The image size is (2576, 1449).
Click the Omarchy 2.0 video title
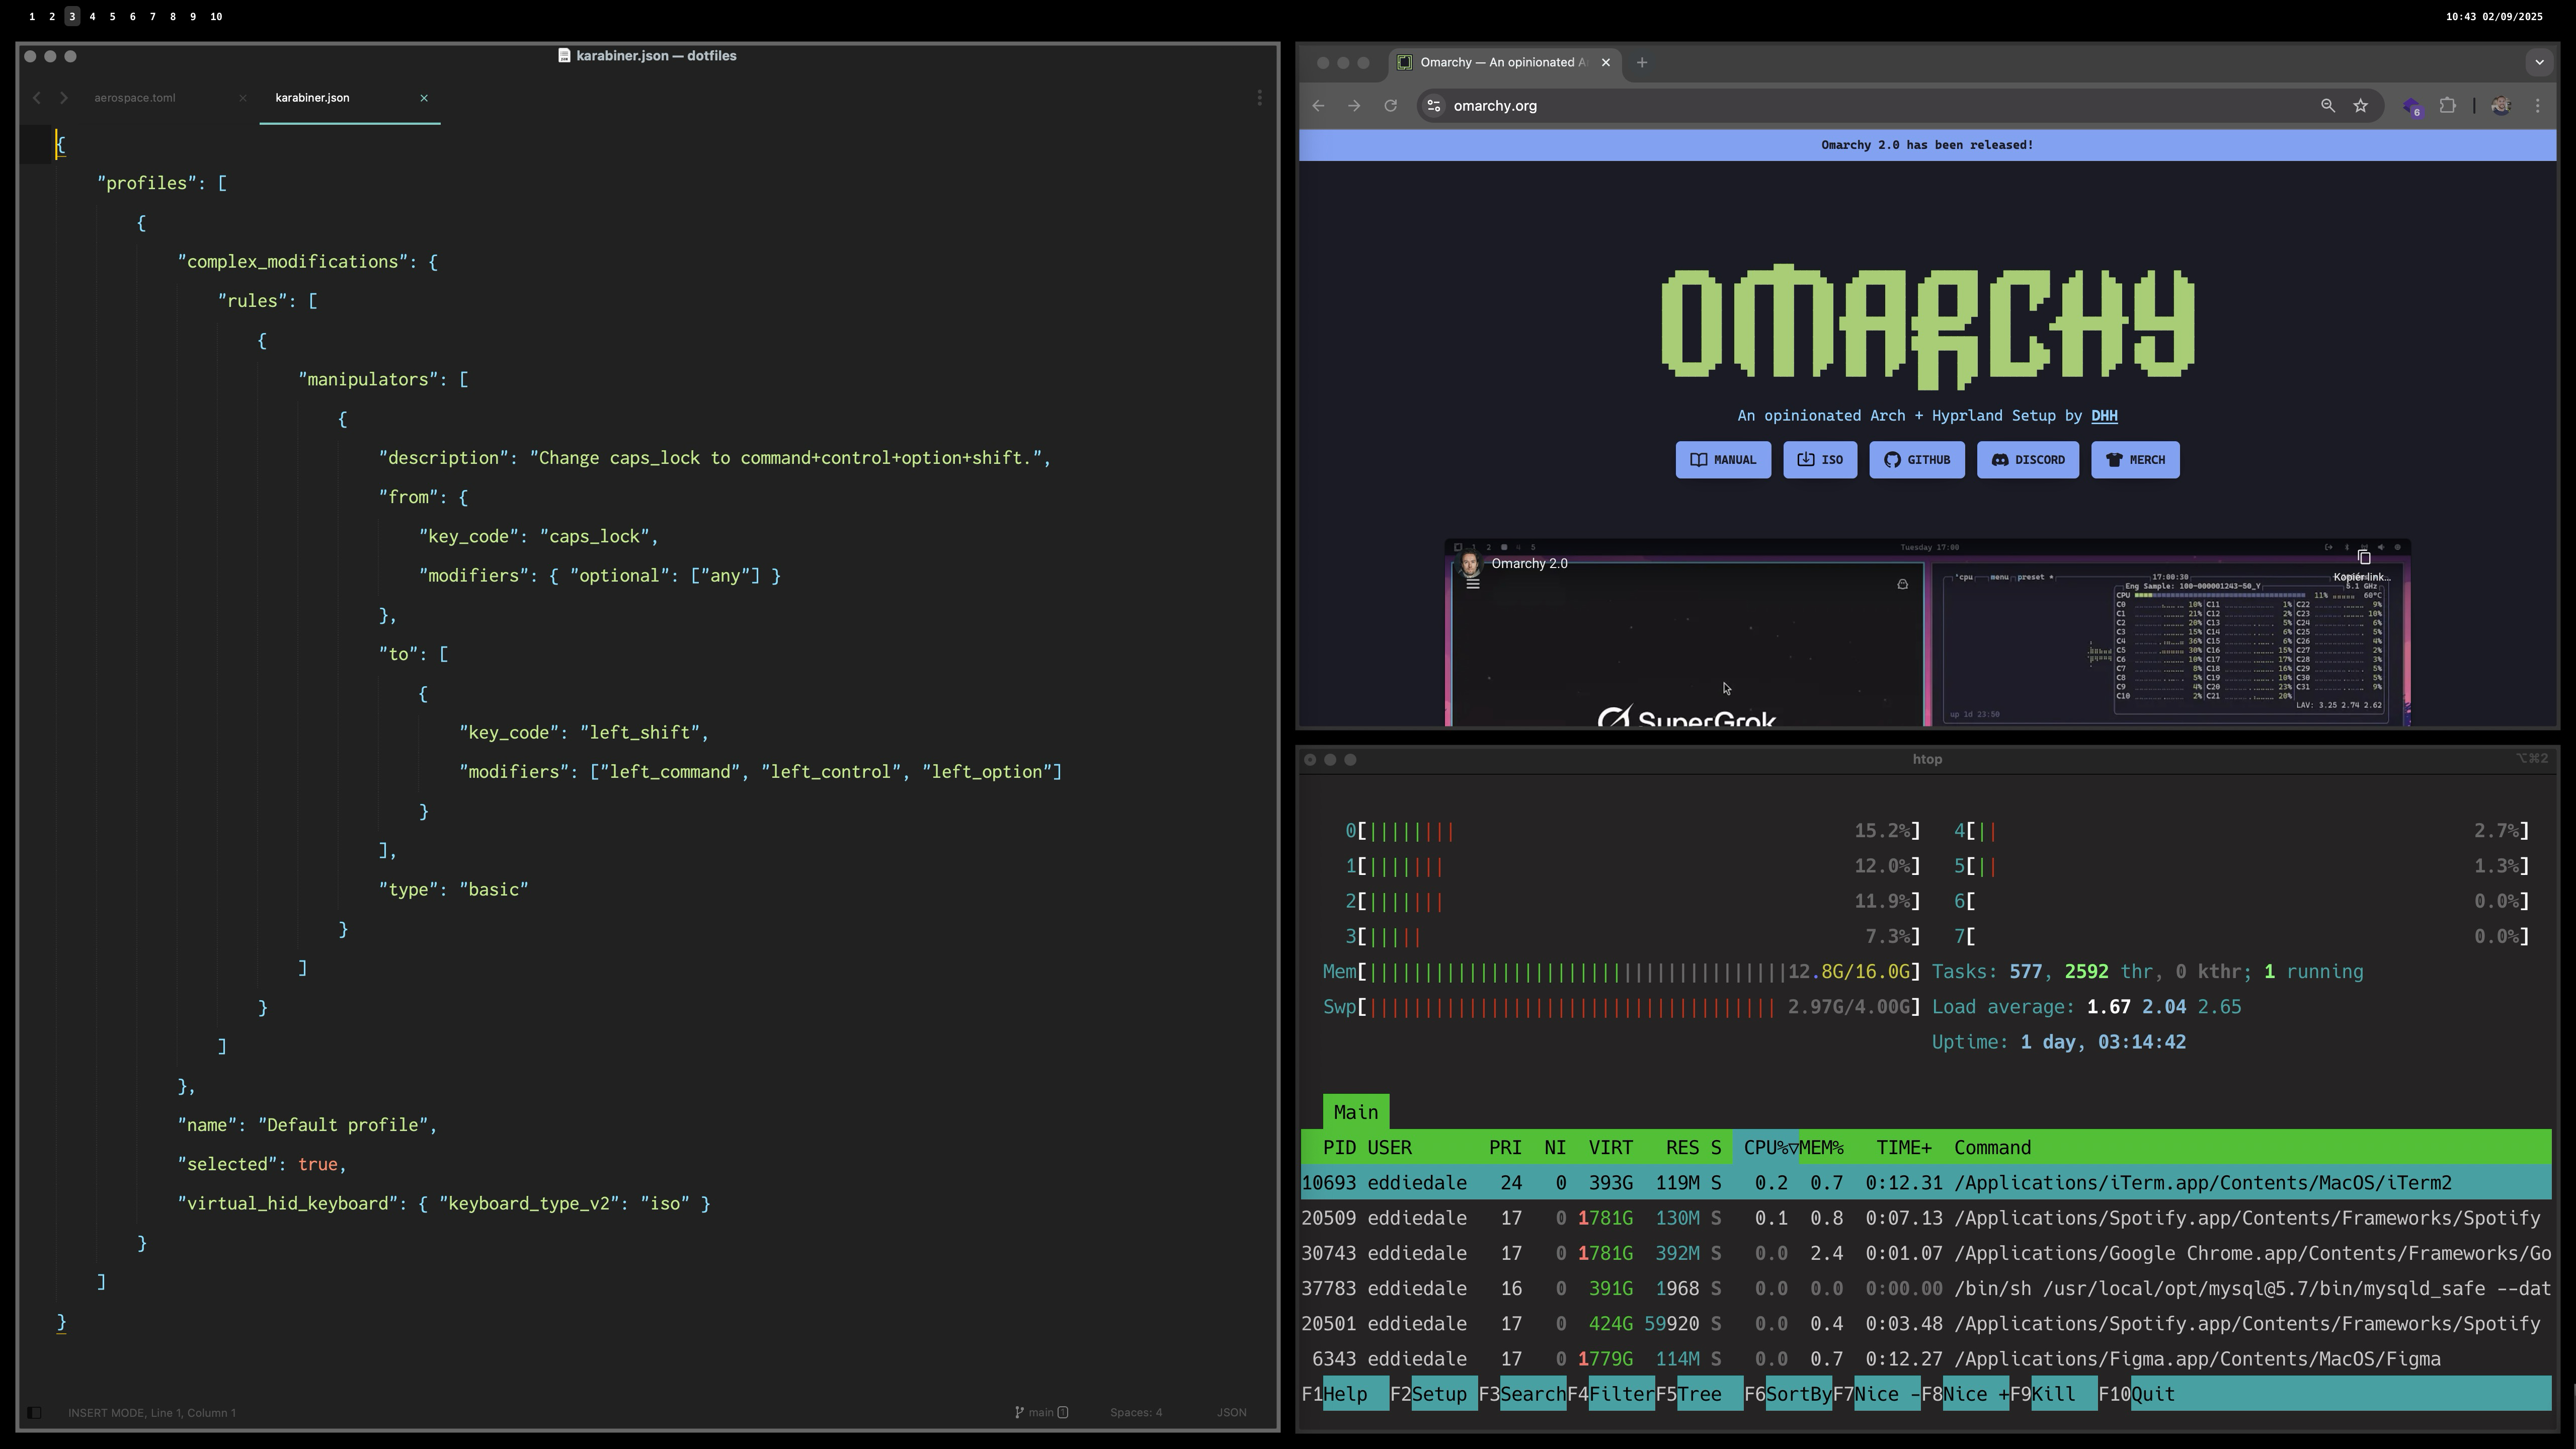pyautogui.click(x=1529, y=564)
